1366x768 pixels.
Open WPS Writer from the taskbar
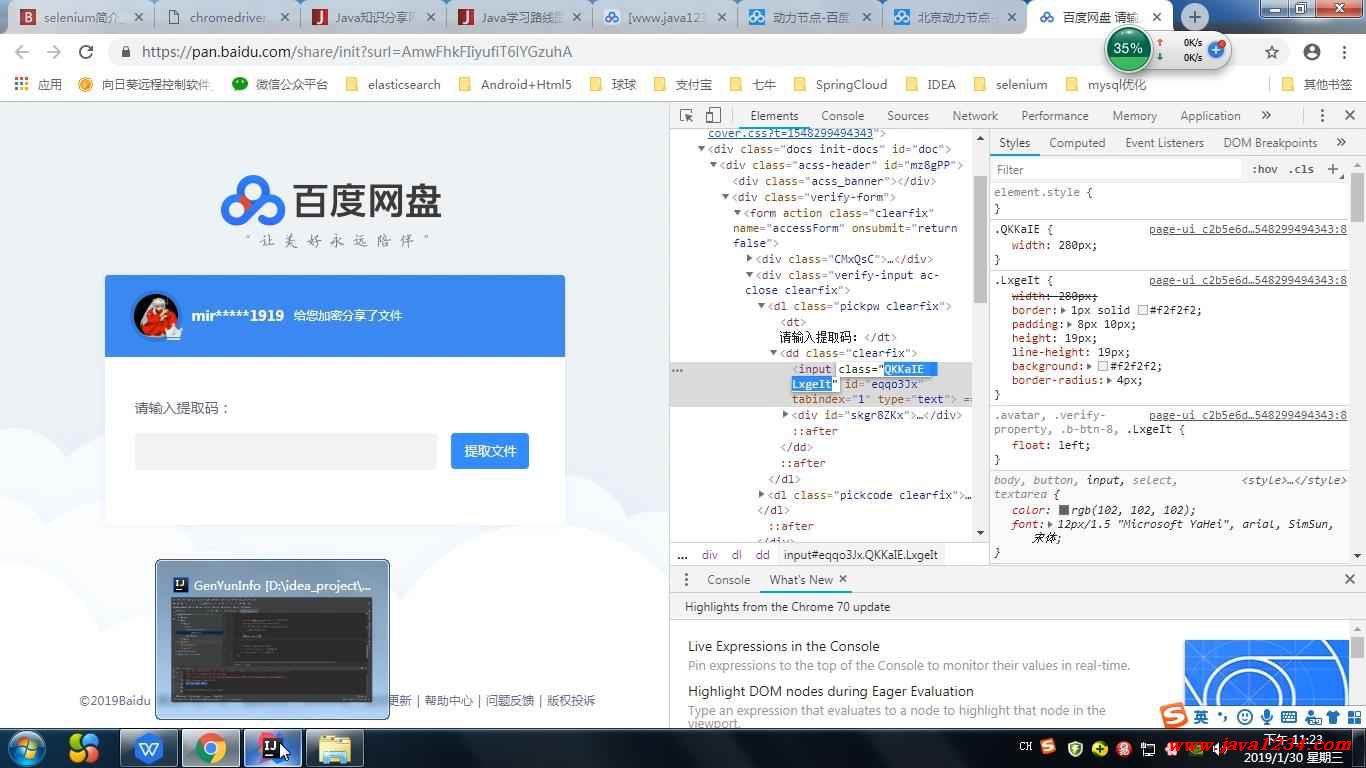coord(148,748)
